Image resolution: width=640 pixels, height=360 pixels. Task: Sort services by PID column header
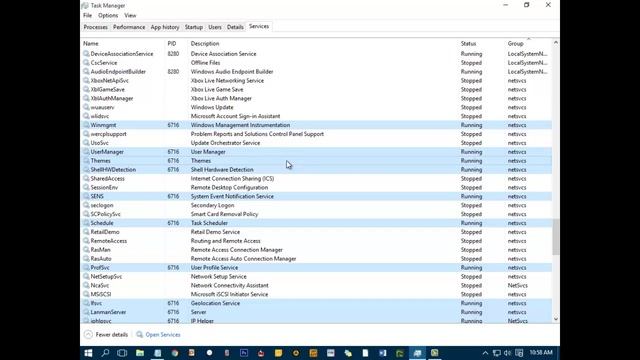tap(172, 43)
